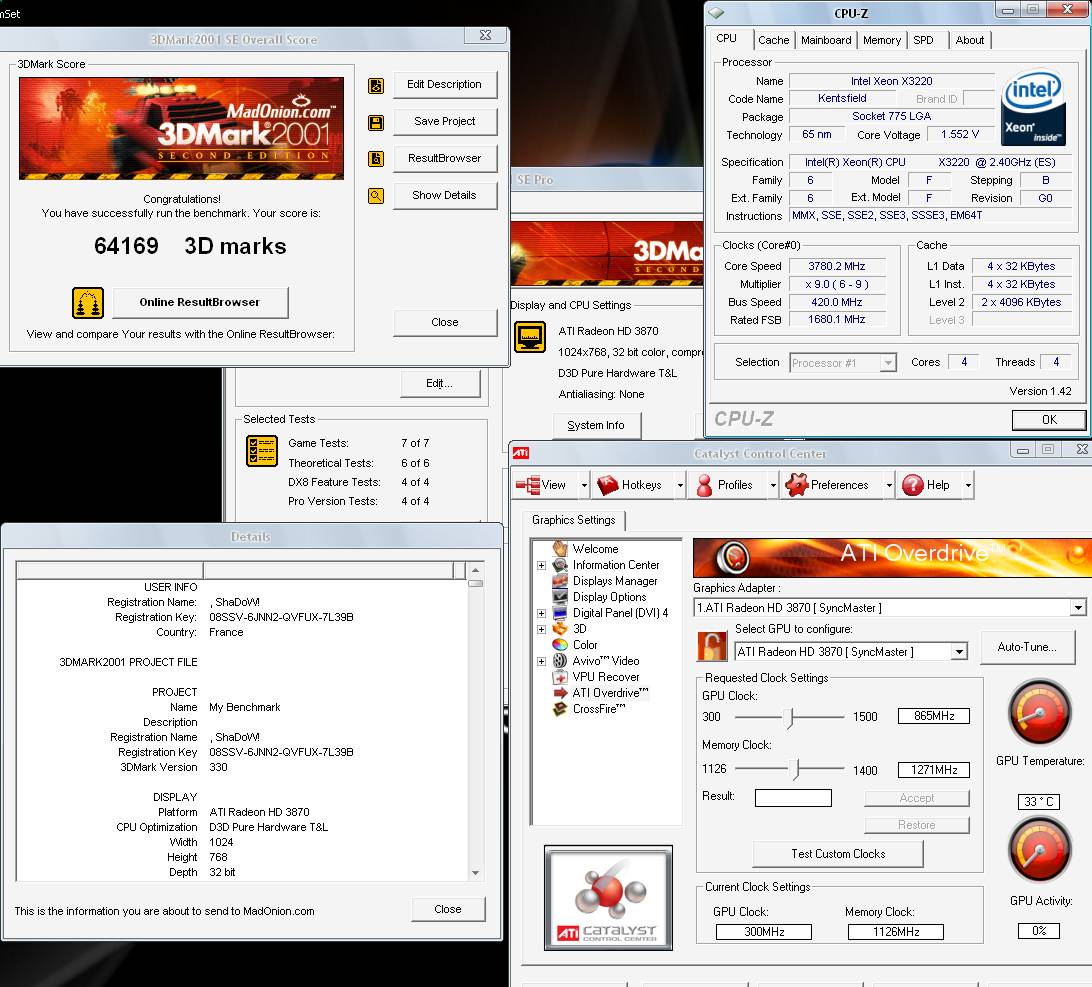Click the Profiles toolbar icon
The image size is (1092, 987).
tap(704, 485)
